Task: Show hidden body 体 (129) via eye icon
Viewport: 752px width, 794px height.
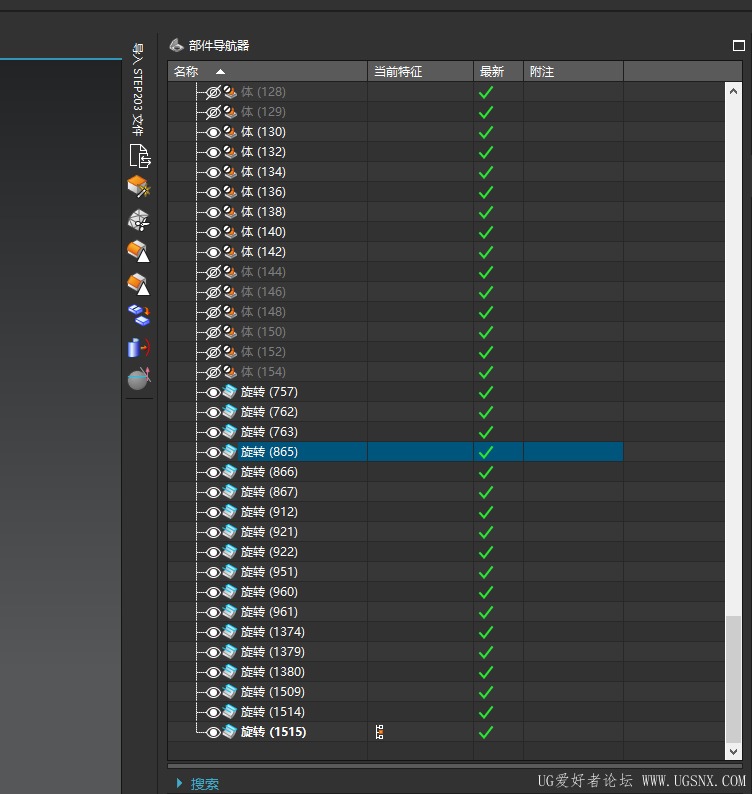Action: [213, 112]
